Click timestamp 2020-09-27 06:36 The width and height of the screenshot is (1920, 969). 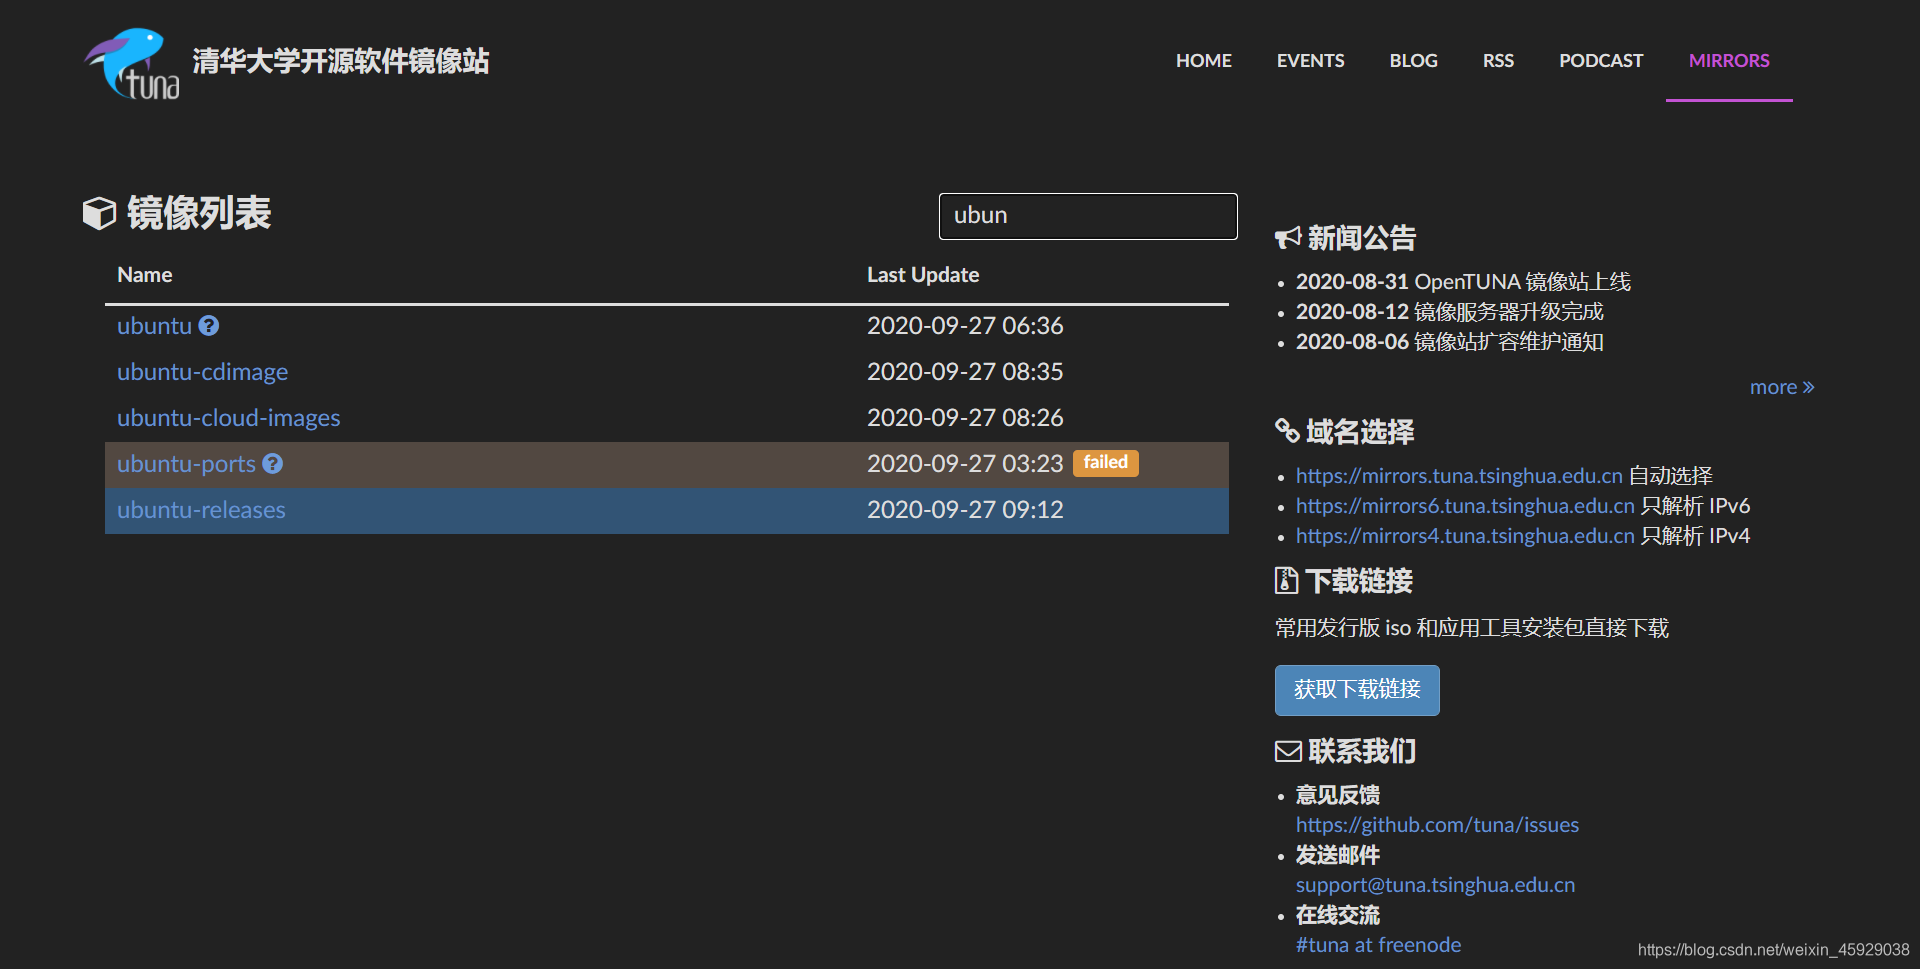pyautogui.click(x=965, y=326)
